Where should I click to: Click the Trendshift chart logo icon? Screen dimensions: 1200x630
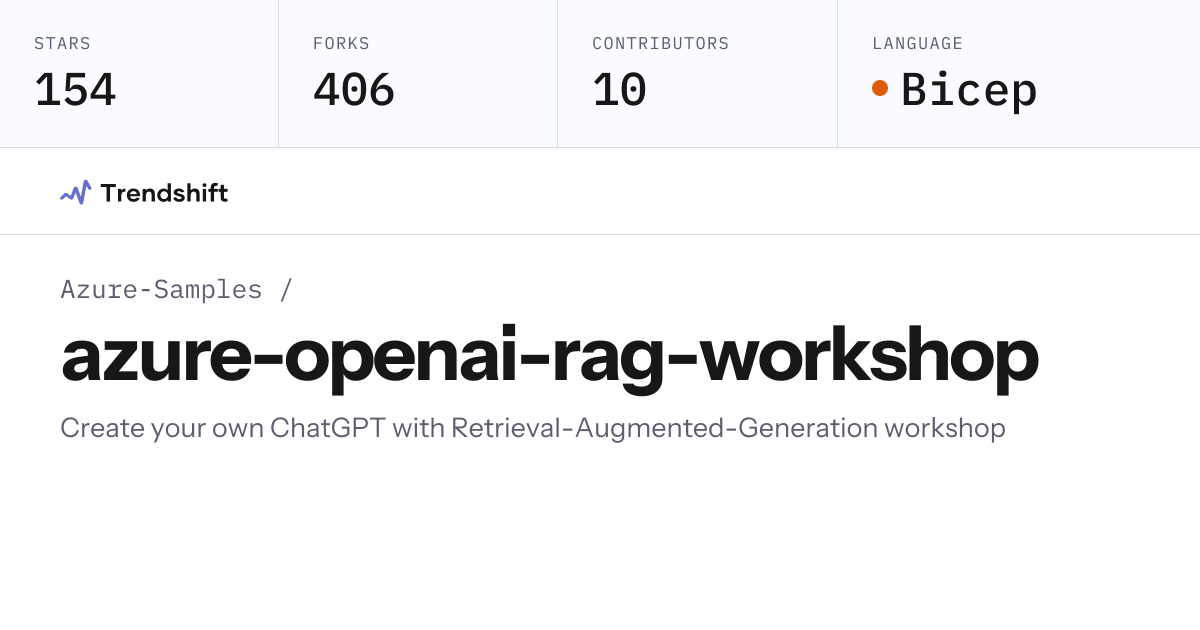[75, 192]
